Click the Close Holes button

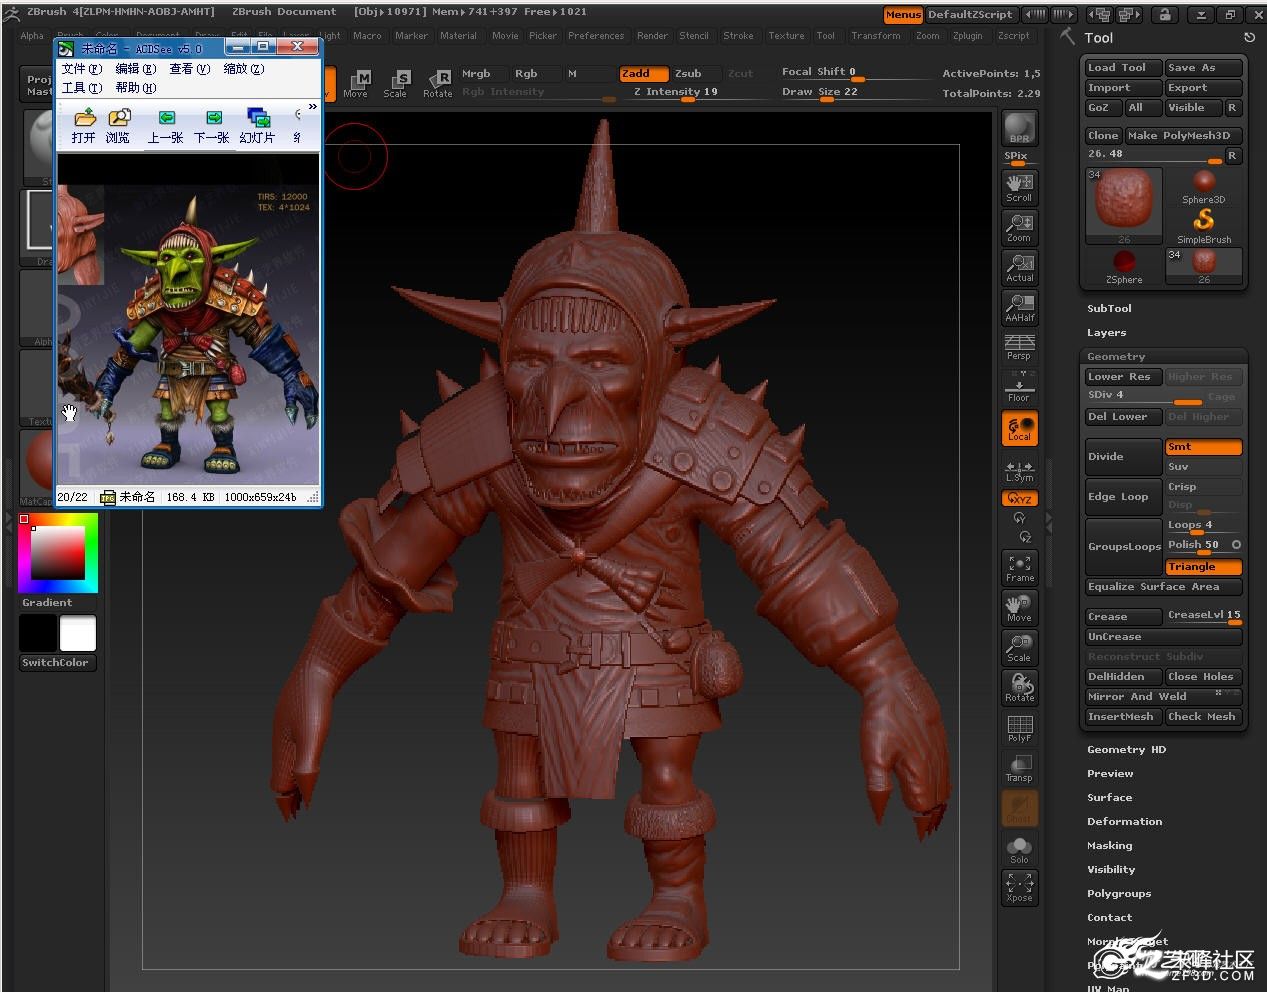pos(1203,677)
